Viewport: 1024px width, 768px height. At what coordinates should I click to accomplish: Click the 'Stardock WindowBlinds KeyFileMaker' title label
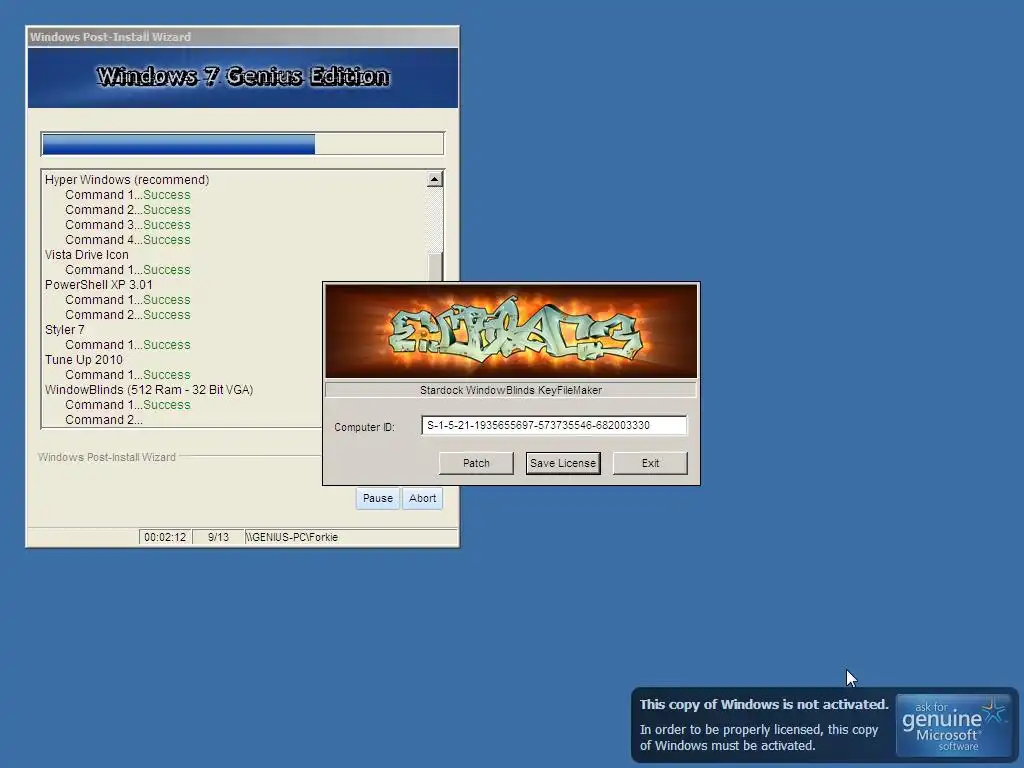(x=511, y=390)
